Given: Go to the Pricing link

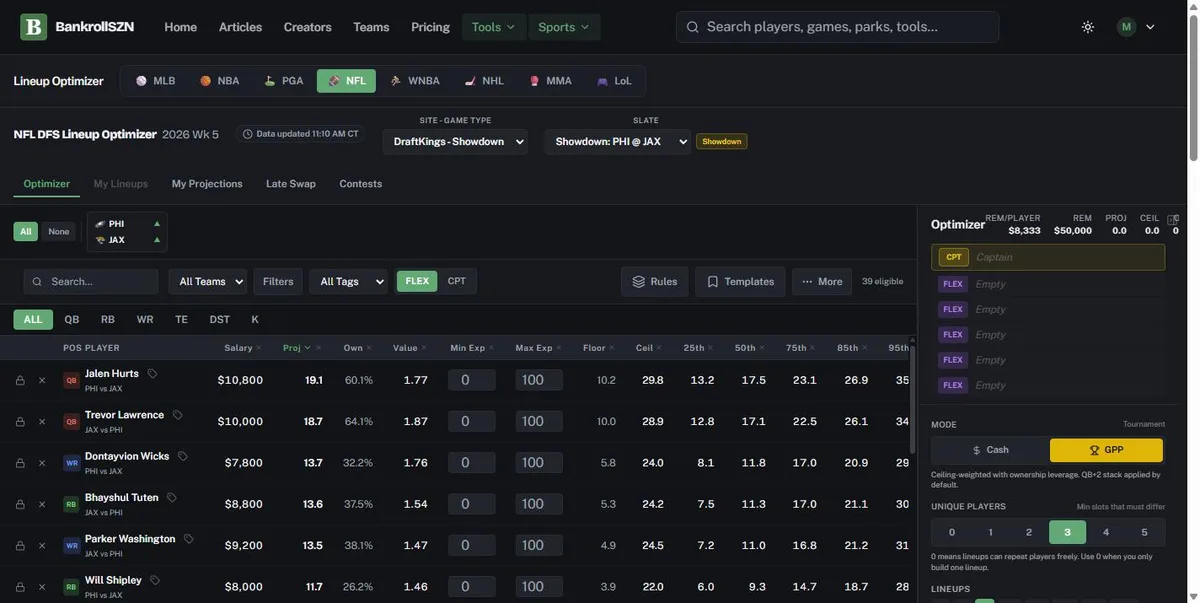Looking at the screenshot, I should tap(430, 27).
